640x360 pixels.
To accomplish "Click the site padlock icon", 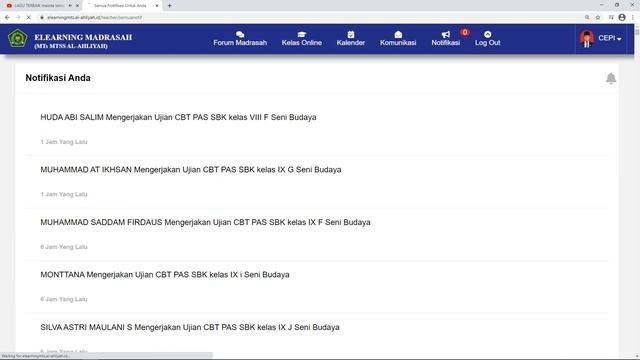I will click(42, 18).
